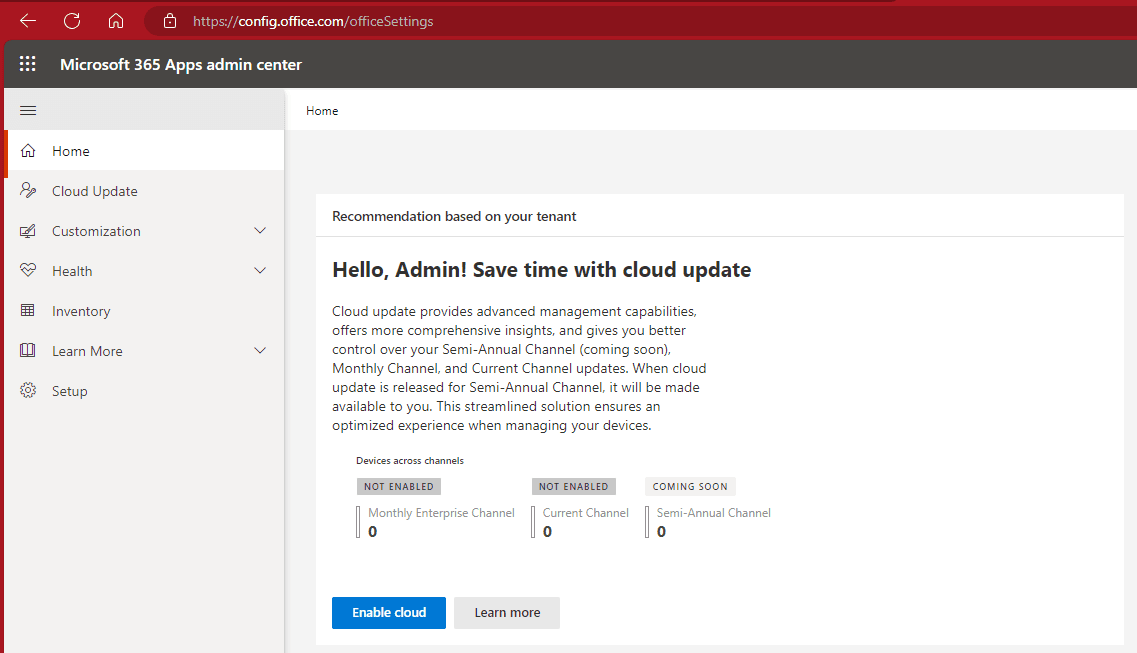This screenshot has width=1137, height=653.
Task: Expand the Health section chevron
Action: [260, 270]
